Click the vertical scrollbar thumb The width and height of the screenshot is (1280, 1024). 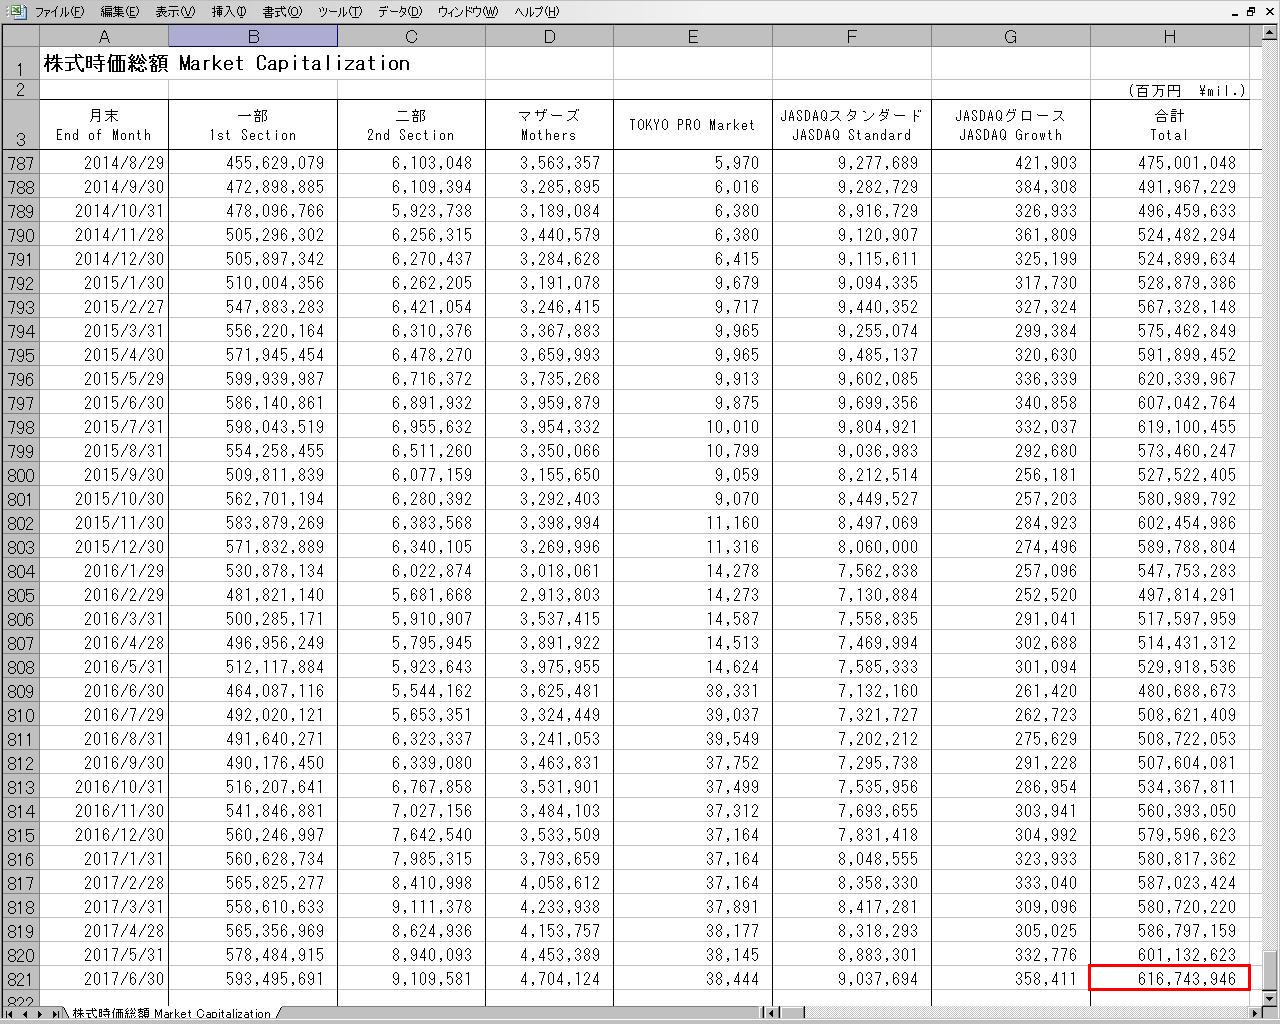click(1271, 968)
